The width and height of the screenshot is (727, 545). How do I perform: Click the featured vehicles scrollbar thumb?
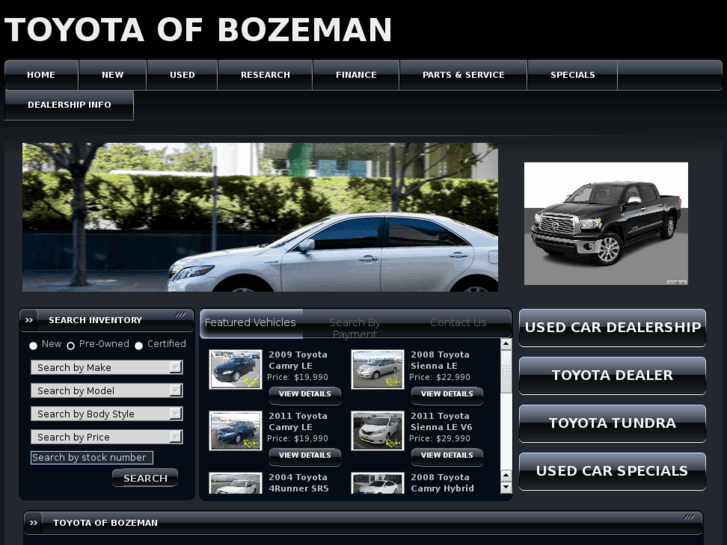pyautogui.click(x=506, y=371)
